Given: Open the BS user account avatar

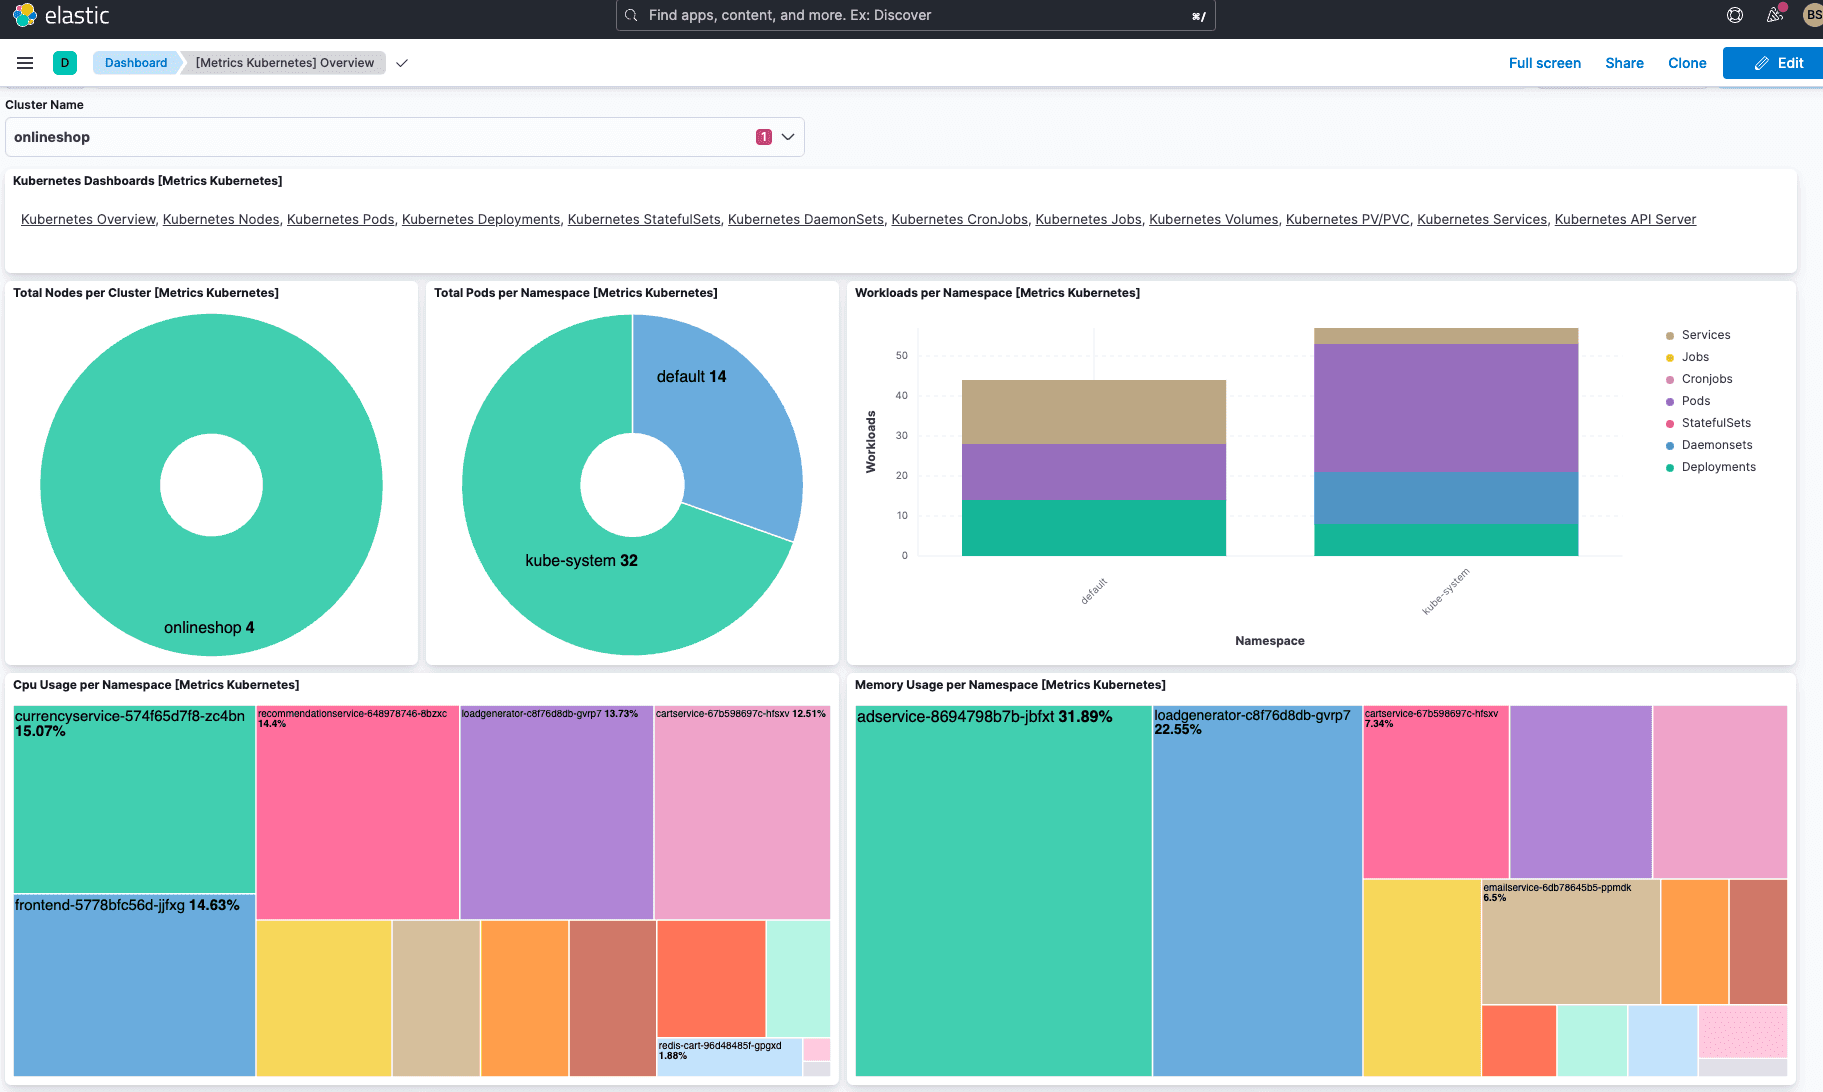Looking at the screenshot, I should tap(1812, 15).
